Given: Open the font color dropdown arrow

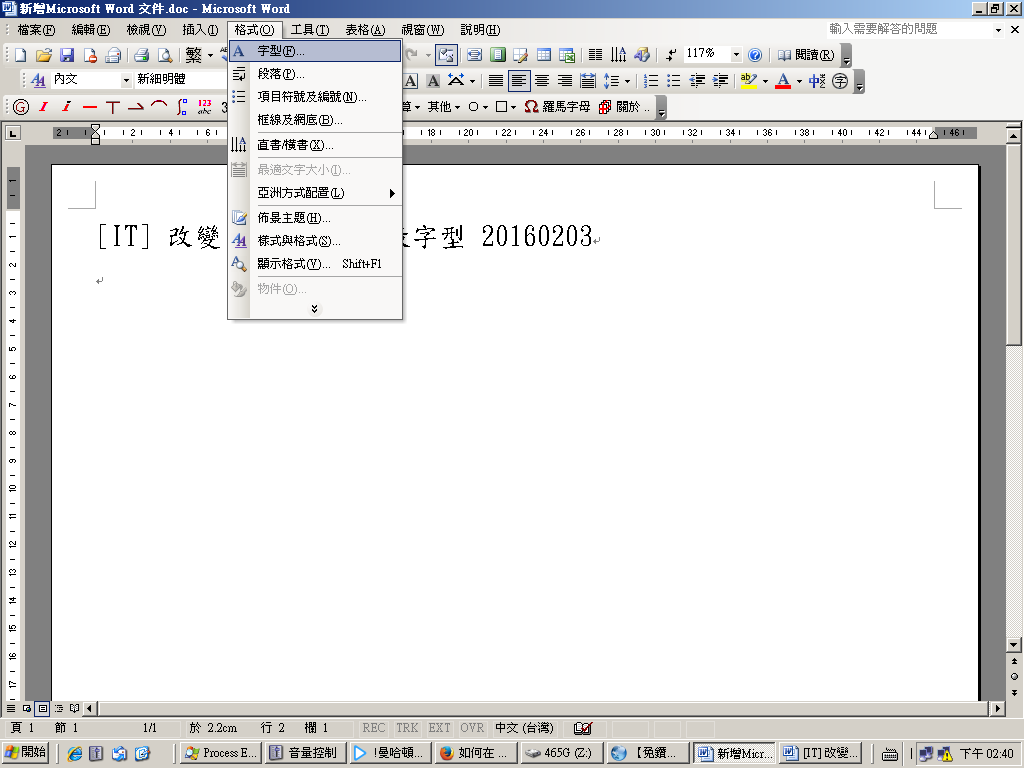Looking at the screenshot, I should click(x=799, y=81).
